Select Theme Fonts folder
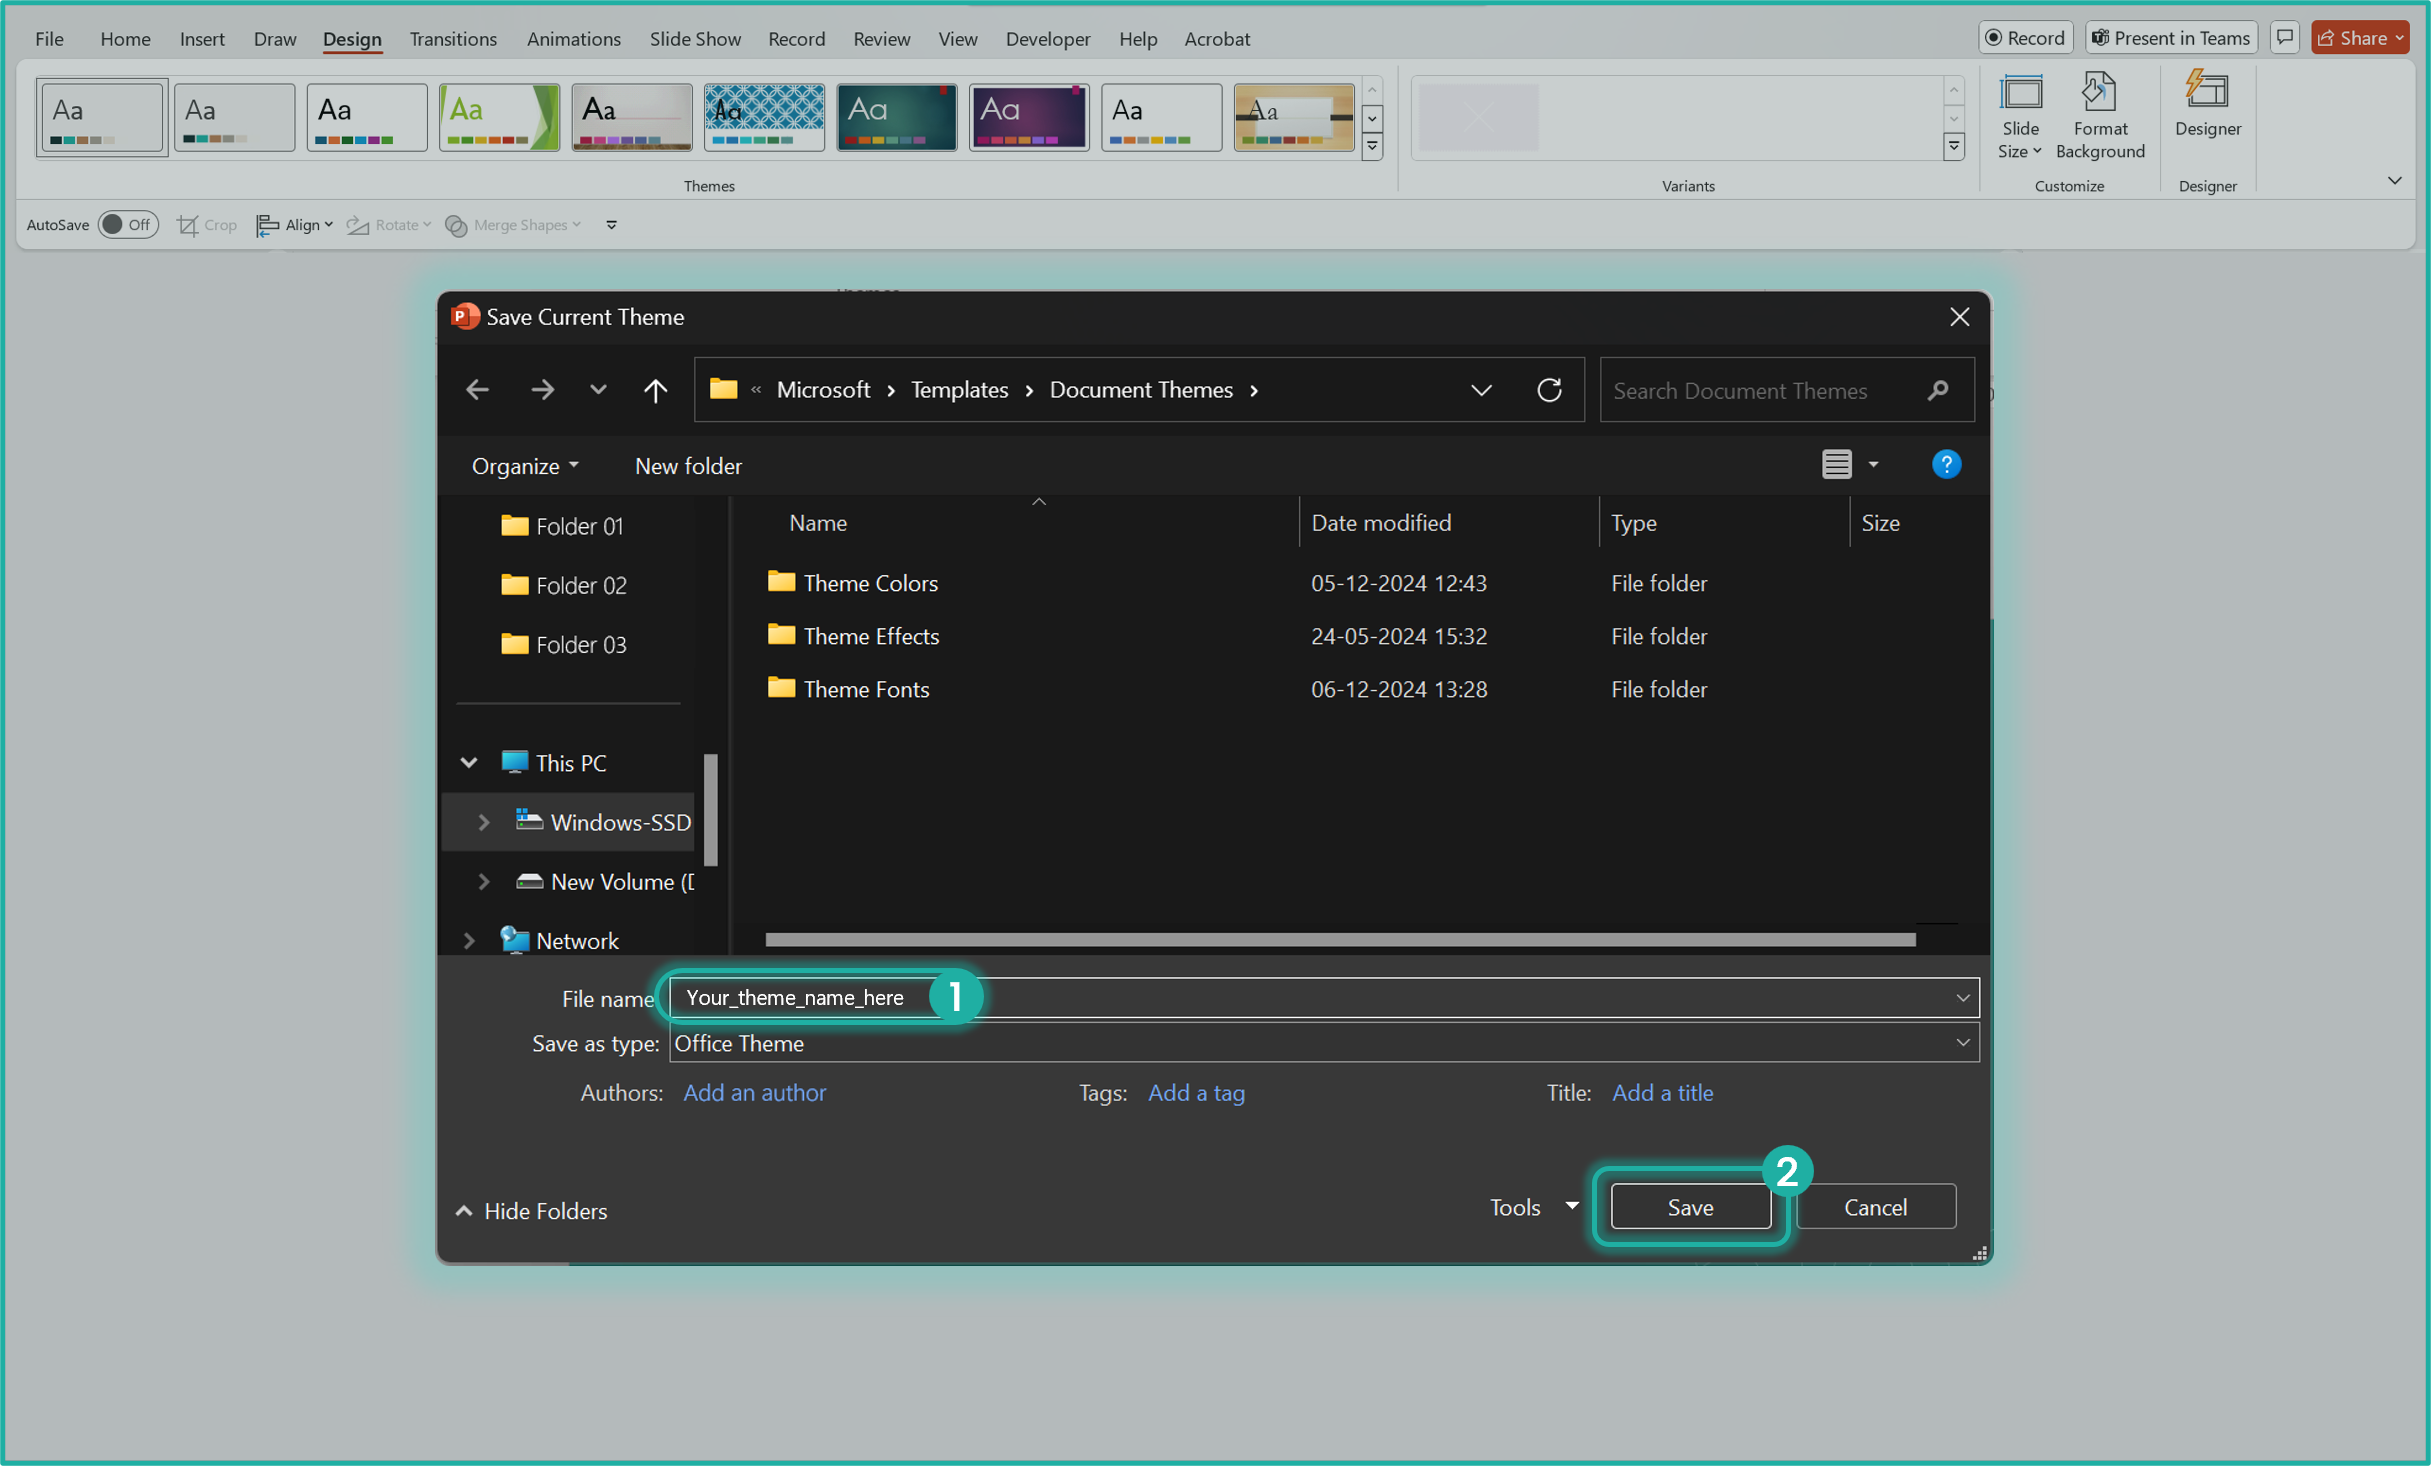 [x=848, y=689]
